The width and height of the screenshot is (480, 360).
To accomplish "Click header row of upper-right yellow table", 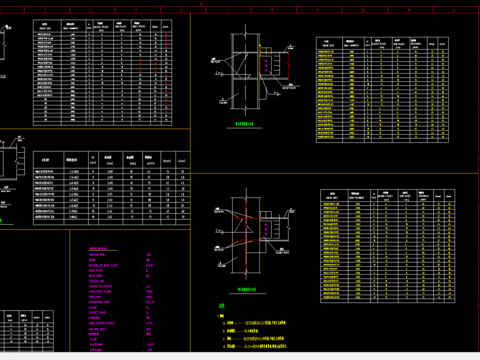I will tap(382, 43).
